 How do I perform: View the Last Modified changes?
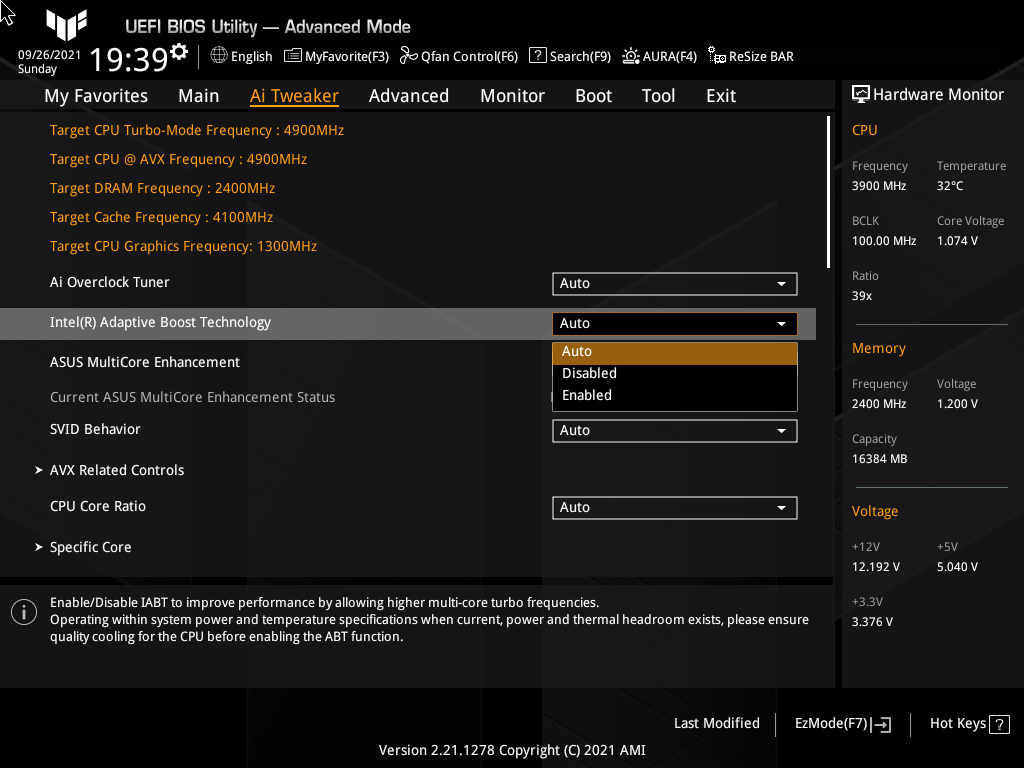click(x=717, y=723)
